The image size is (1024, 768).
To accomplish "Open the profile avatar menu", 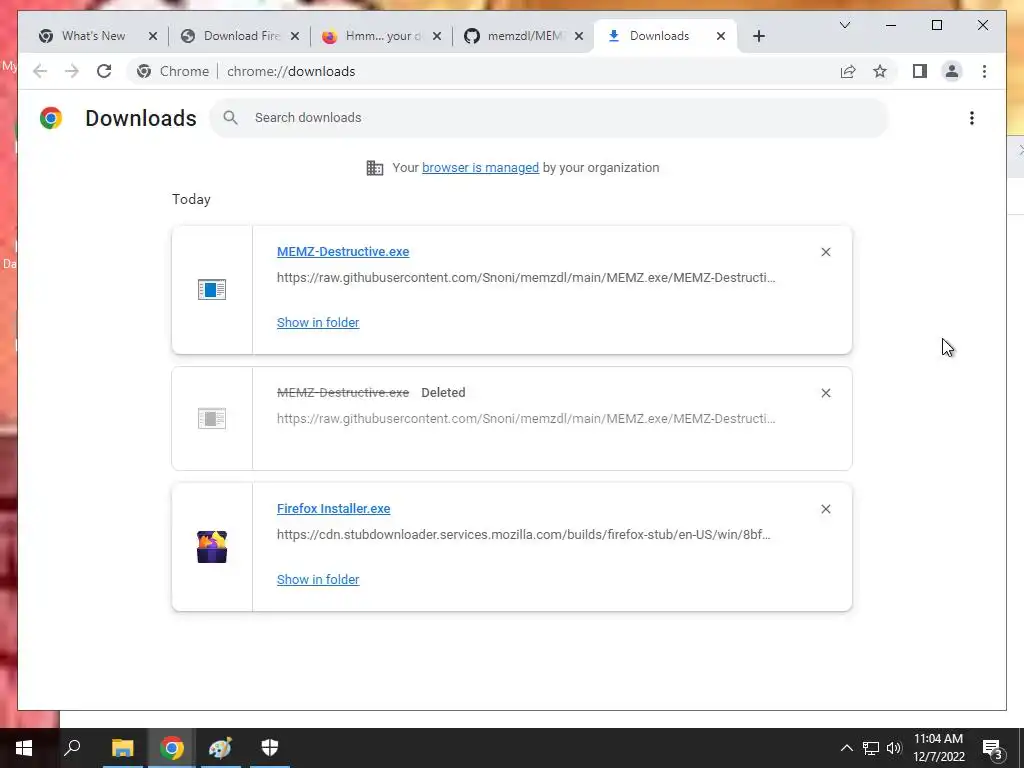I will (952, 71).
